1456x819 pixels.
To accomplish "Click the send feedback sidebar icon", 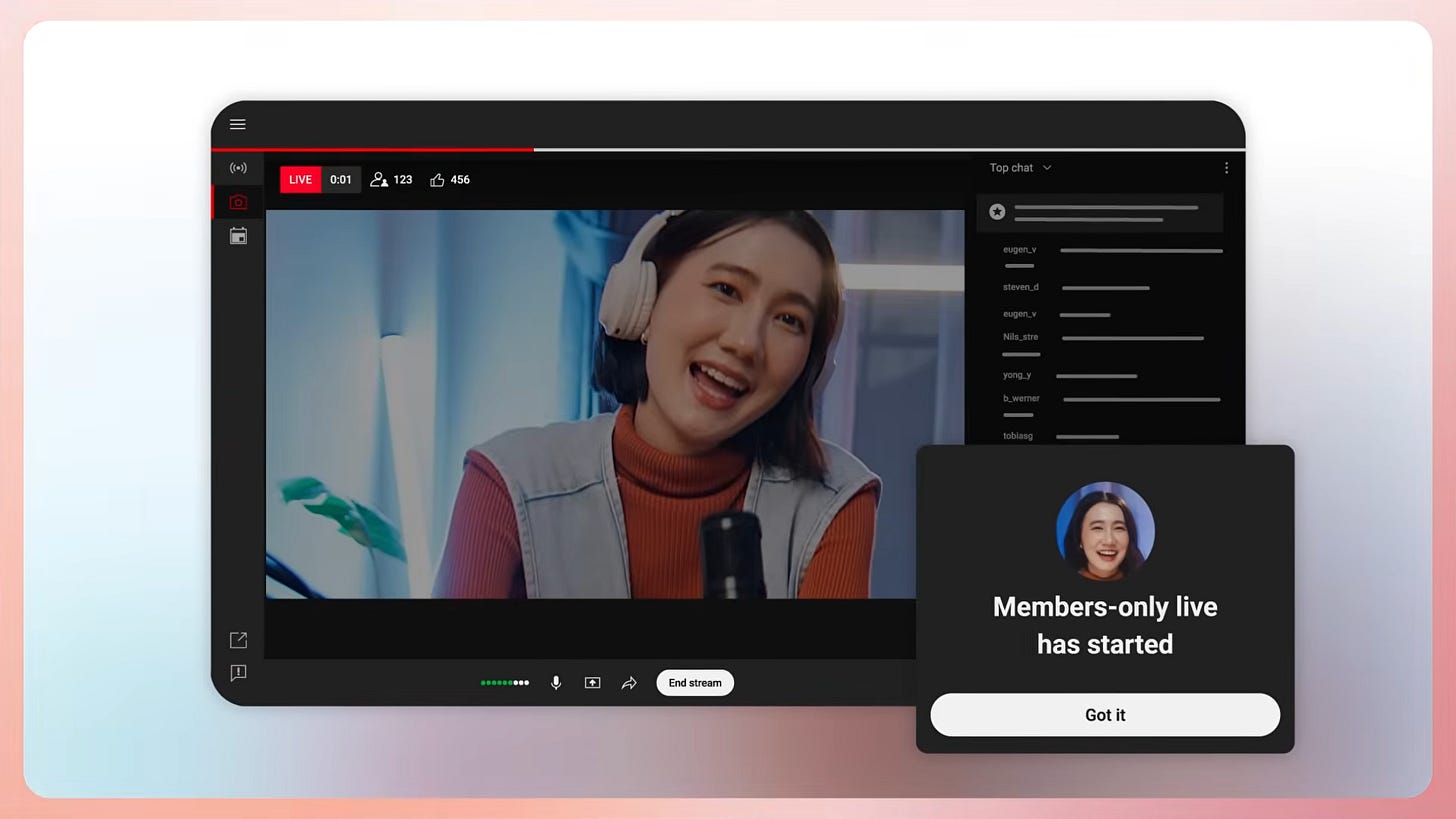I will 238,673.
